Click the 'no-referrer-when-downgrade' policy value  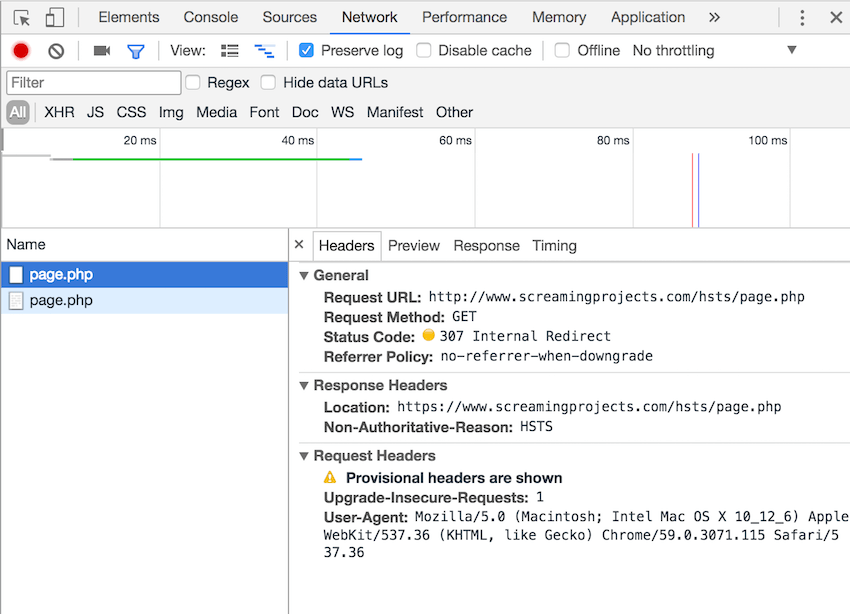tap(546, 356)
